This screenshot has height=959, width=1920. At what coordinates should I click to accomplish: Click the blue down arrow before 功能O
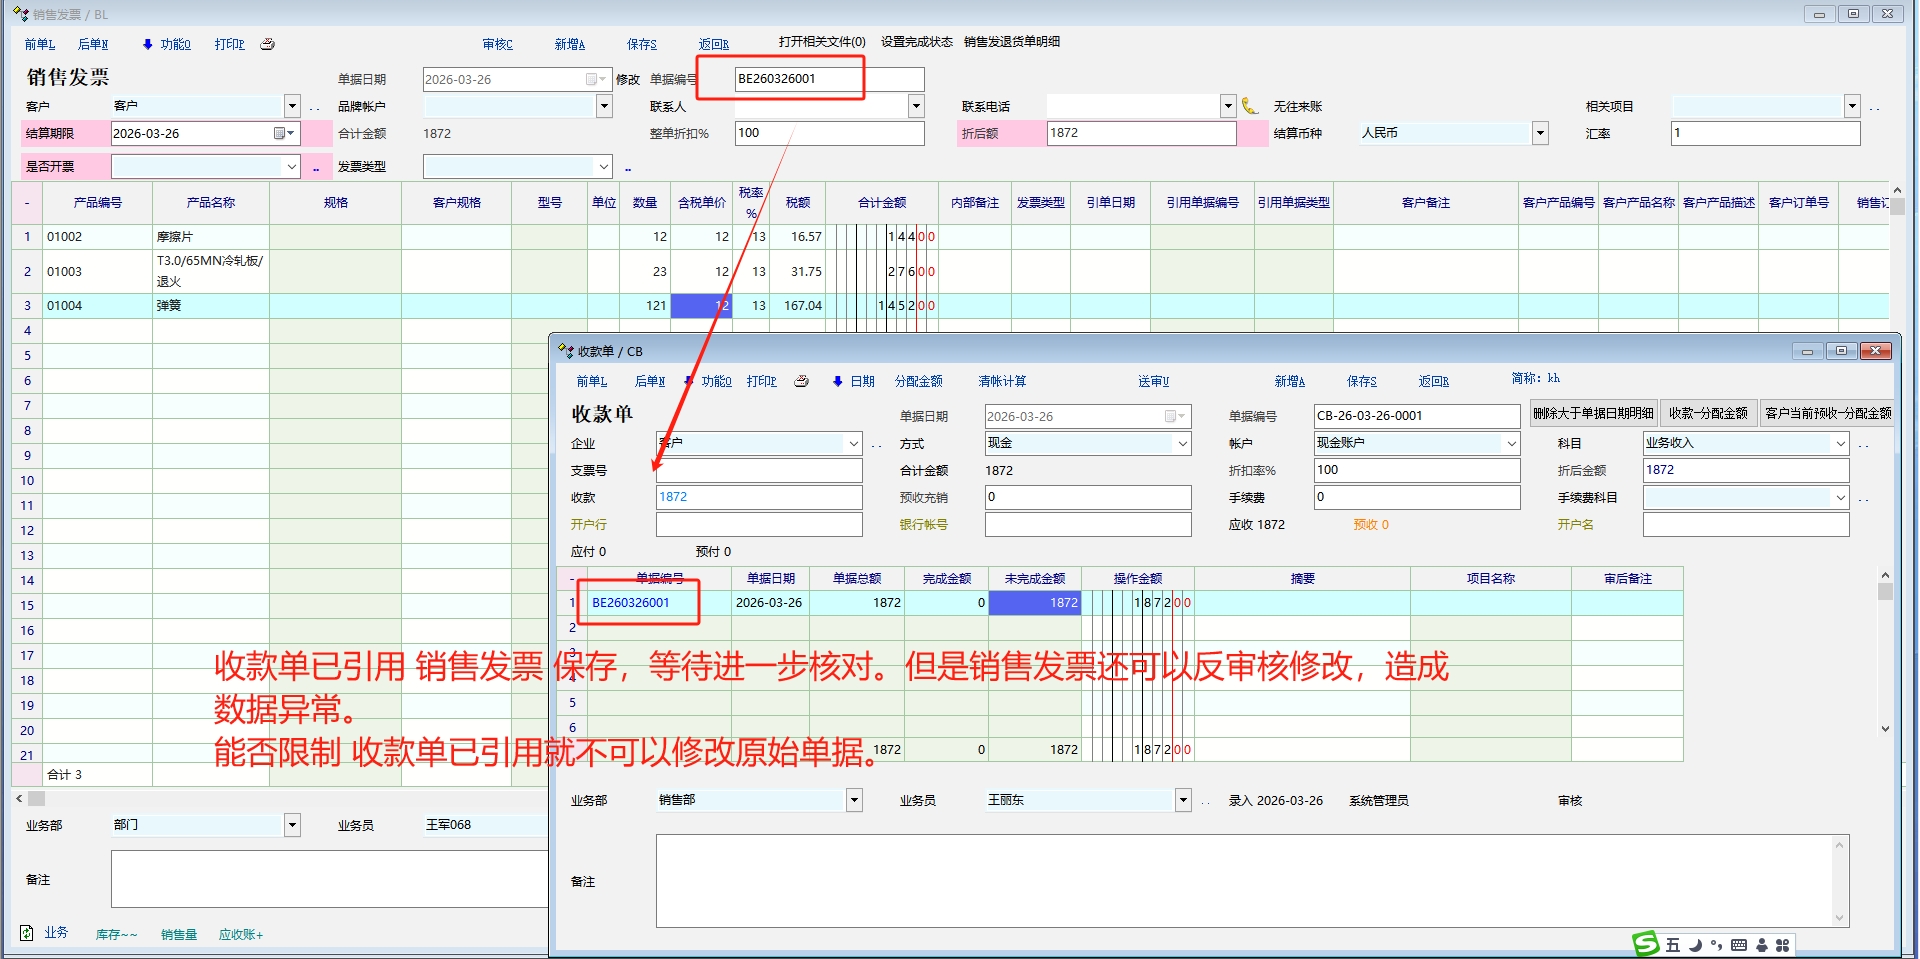tap(147, 44)
